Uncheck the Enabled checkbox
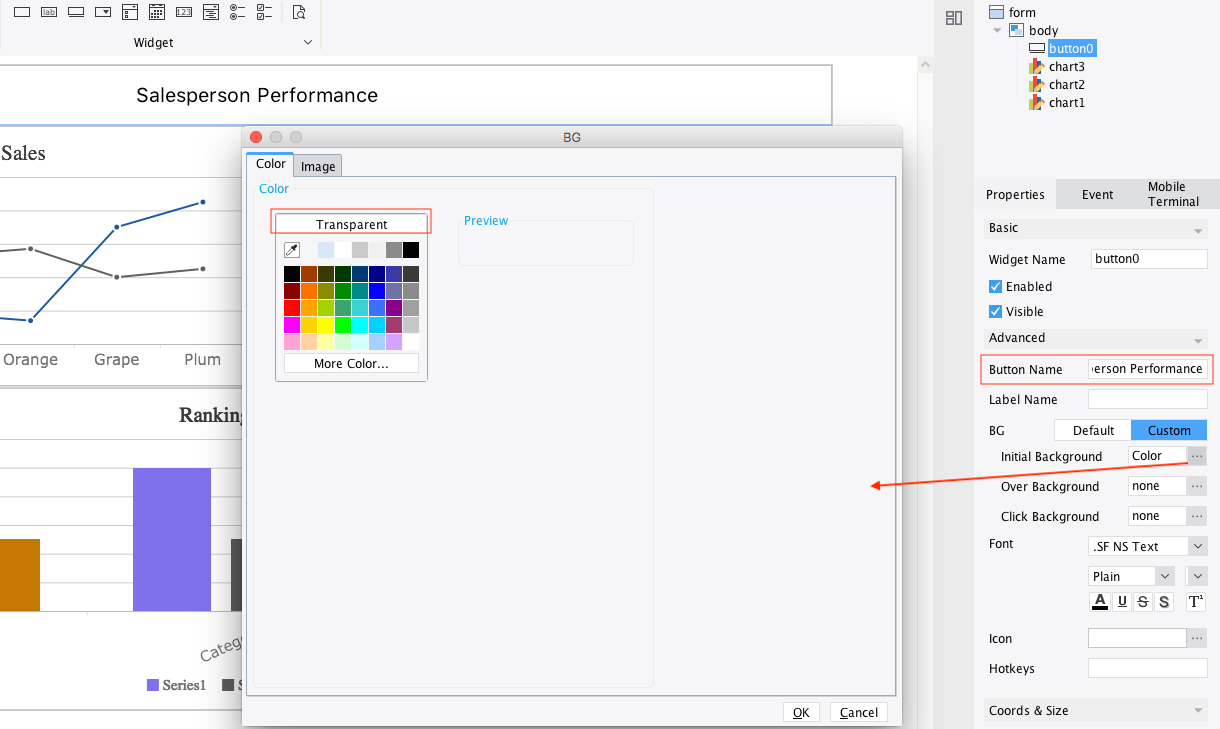Viewport: 1220px width, 729px height. [995, 286]
